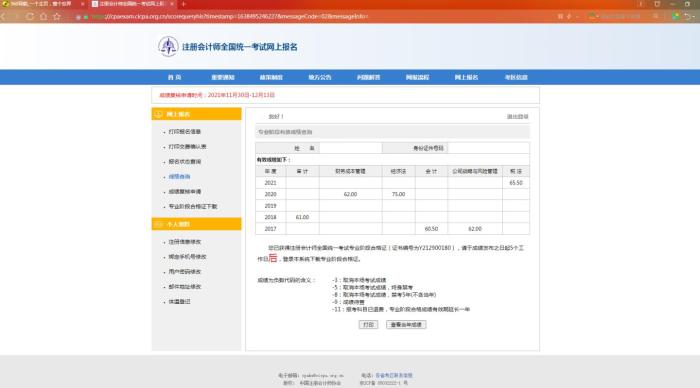Open 用户密码修改 in the sidebar

pyautogui.click(x=185, y=272)
